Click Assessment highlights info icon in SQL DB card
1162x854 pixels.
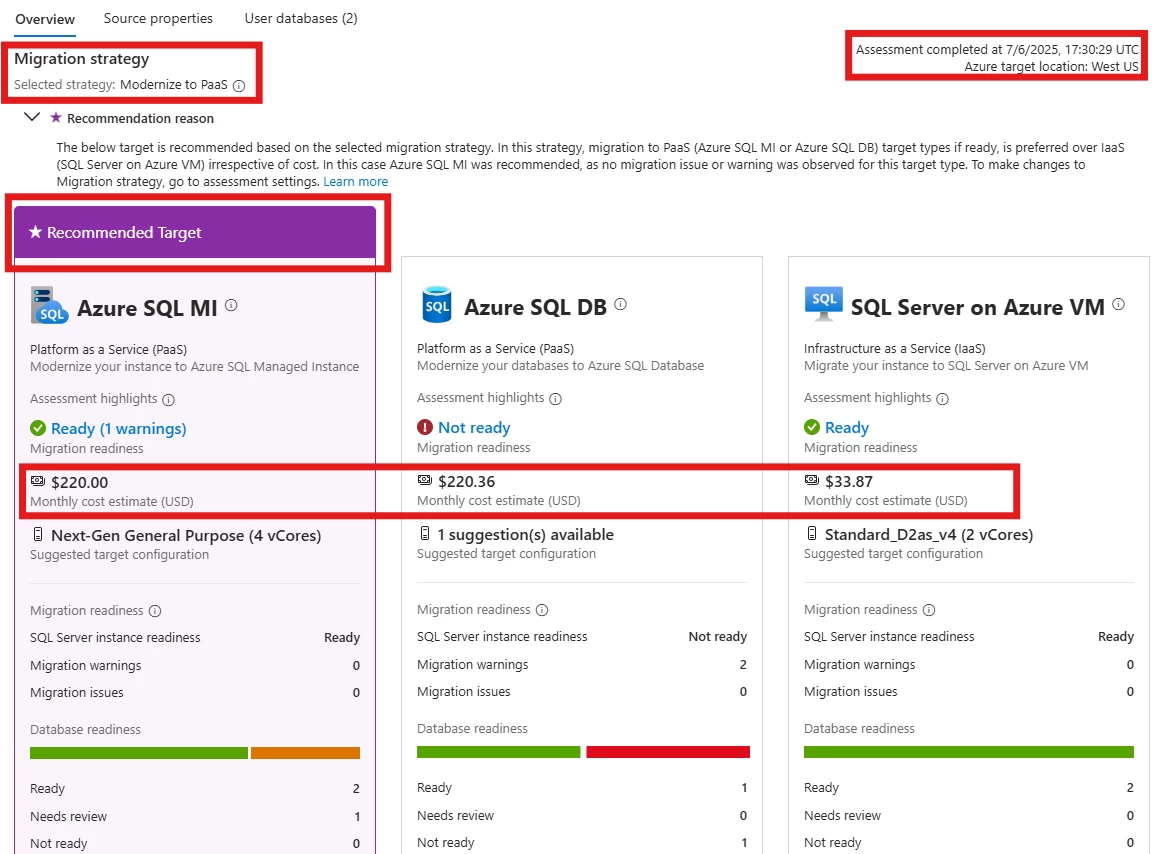(x=555, y=399)
